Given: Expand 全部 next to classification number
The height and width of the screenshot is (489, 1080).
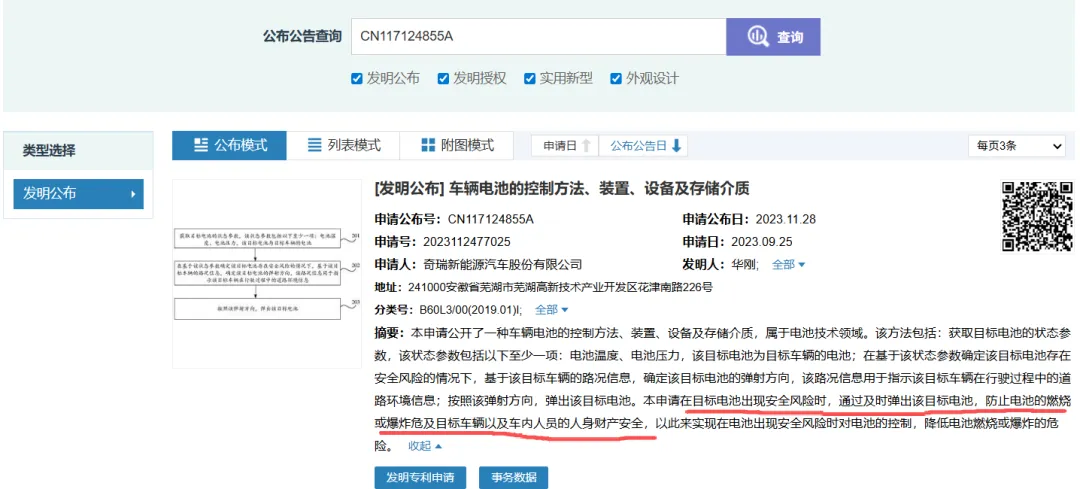Looking at the screenshot, I should click(x=551, y=310).
